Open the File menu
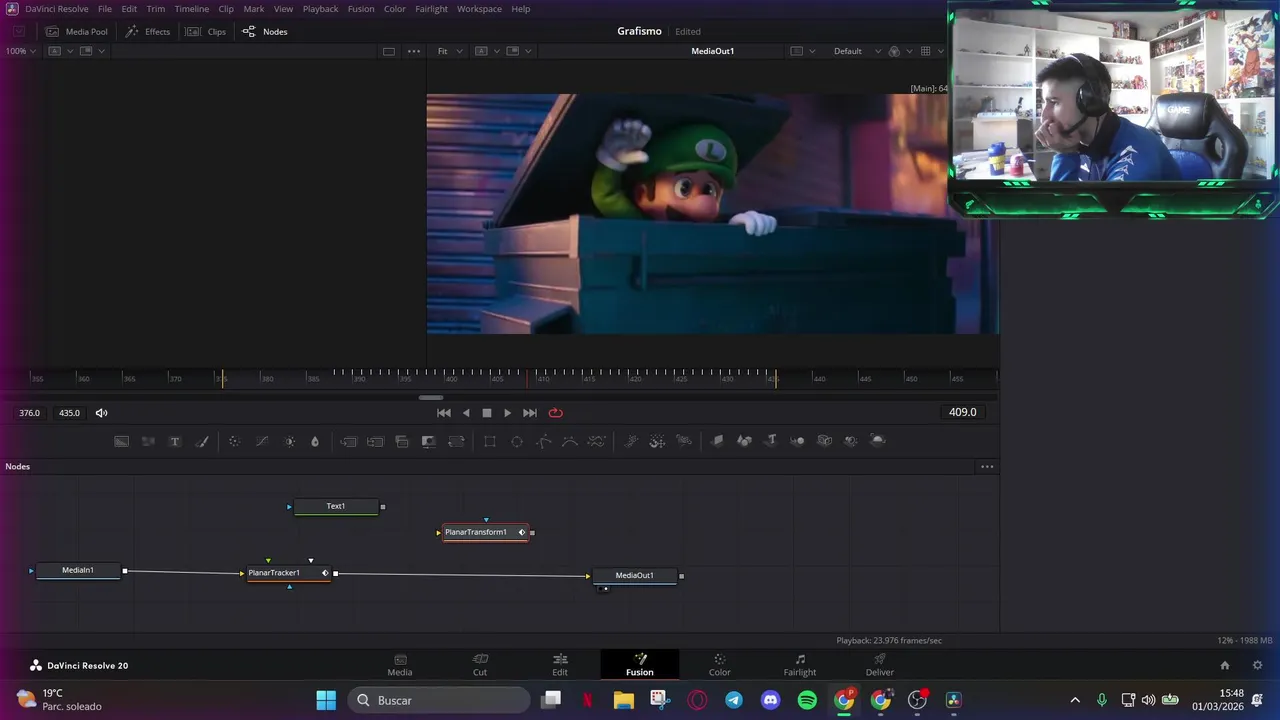 [x=105, y=9]
